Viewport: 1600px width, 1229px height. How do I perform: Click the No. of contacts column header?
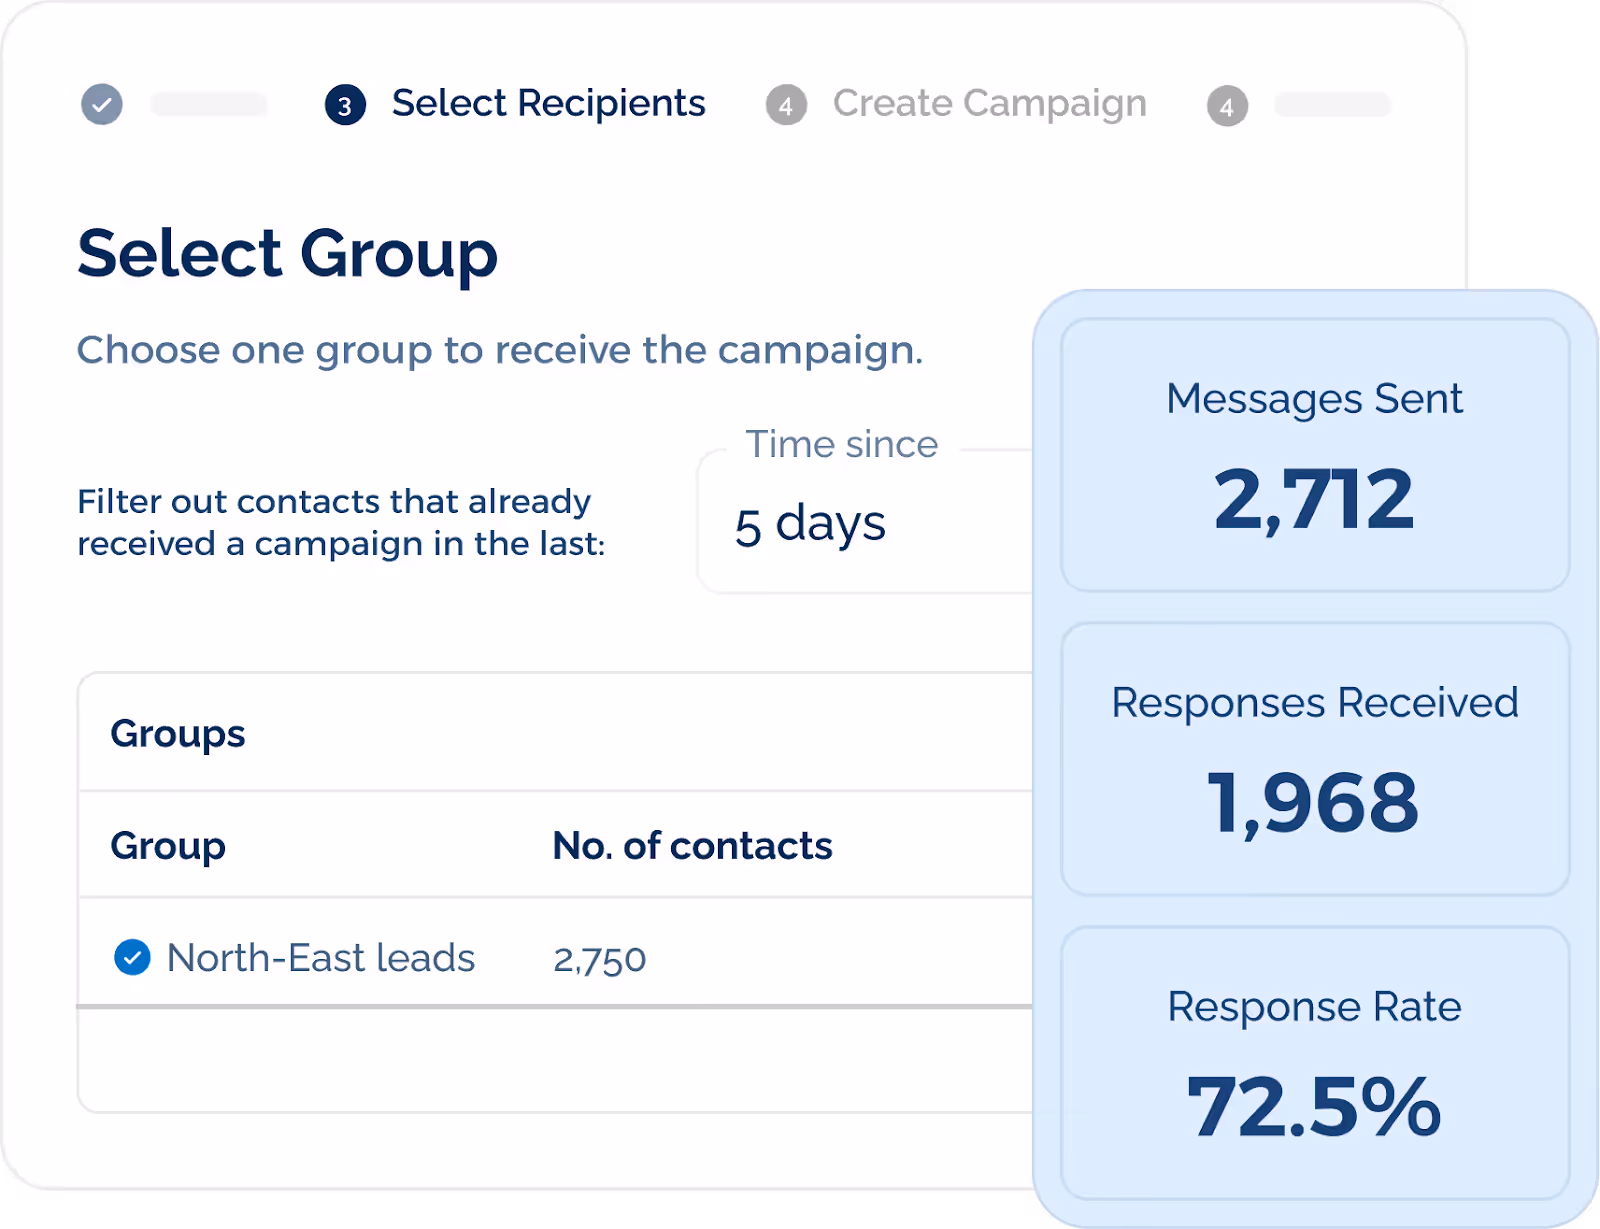[692, 845]
